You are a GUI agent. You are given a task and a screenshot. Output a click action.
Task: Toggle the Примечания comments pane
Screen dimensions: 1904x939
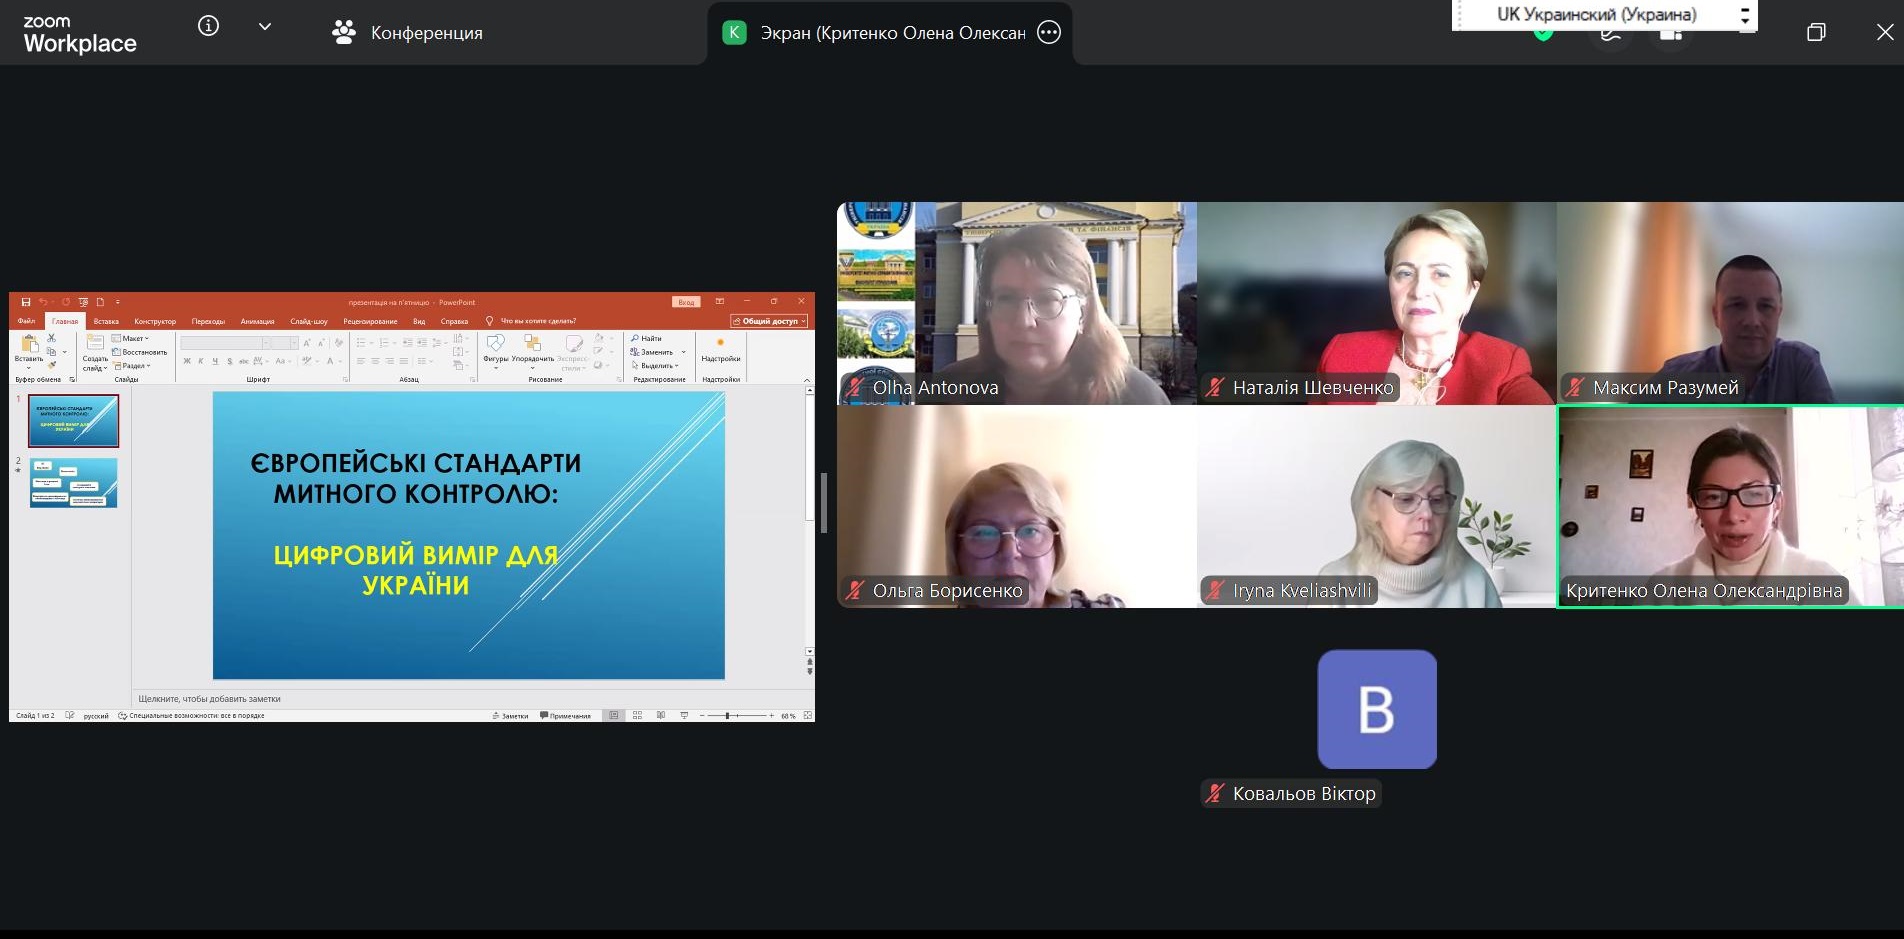[565, 716]
